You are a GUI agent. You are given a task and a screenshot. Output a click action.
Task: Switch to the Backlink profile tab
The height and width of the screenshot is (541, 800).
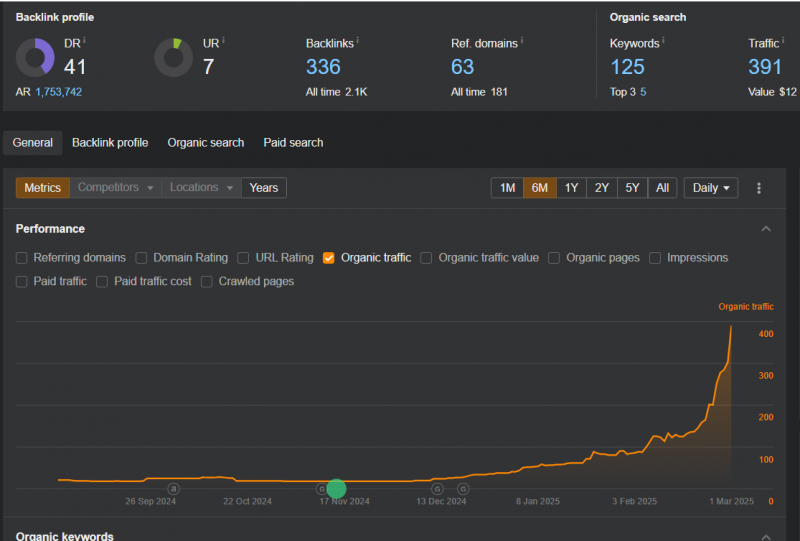pyautogui.click(x=110, y=143)
